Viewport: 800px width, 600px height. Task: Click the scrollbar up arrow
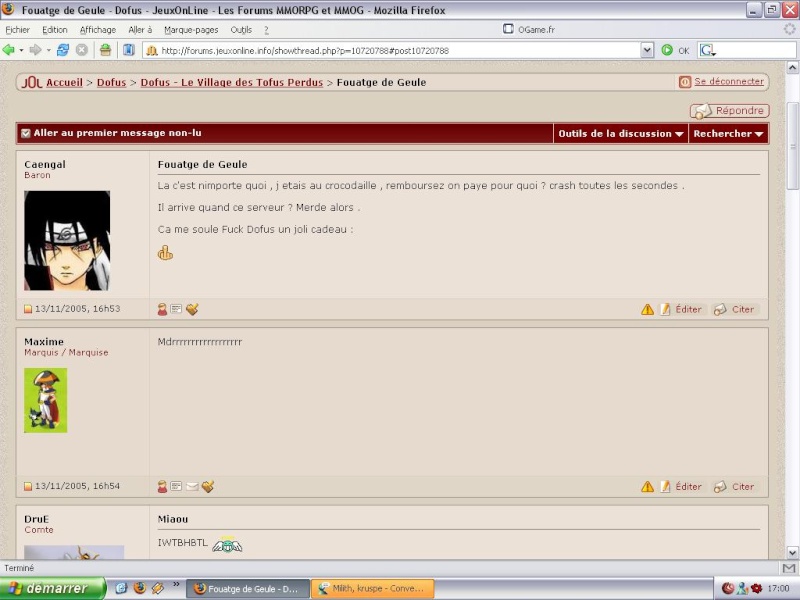792,67
